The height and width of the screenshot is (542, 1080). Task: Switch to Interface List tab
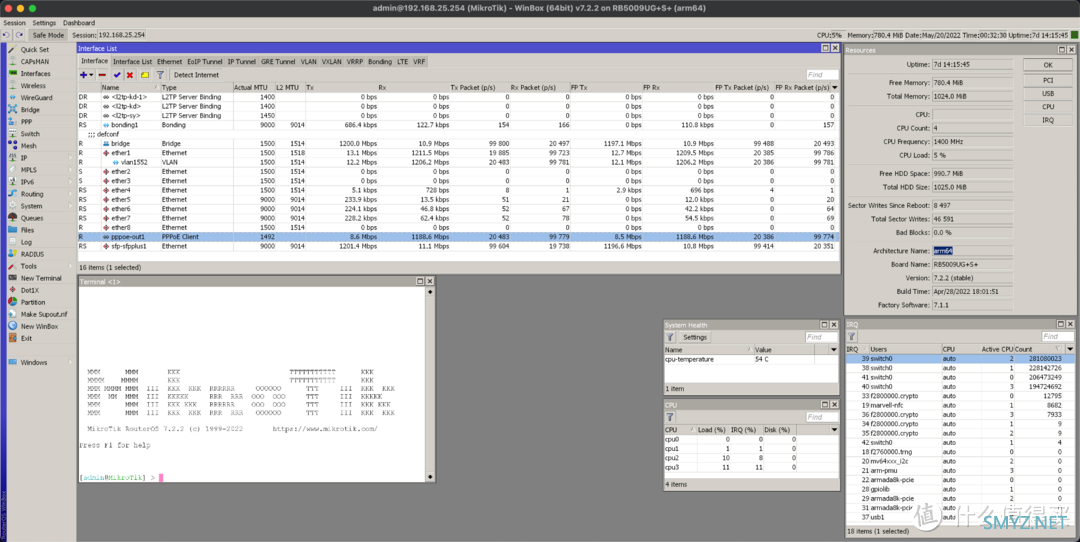point(132,61)
